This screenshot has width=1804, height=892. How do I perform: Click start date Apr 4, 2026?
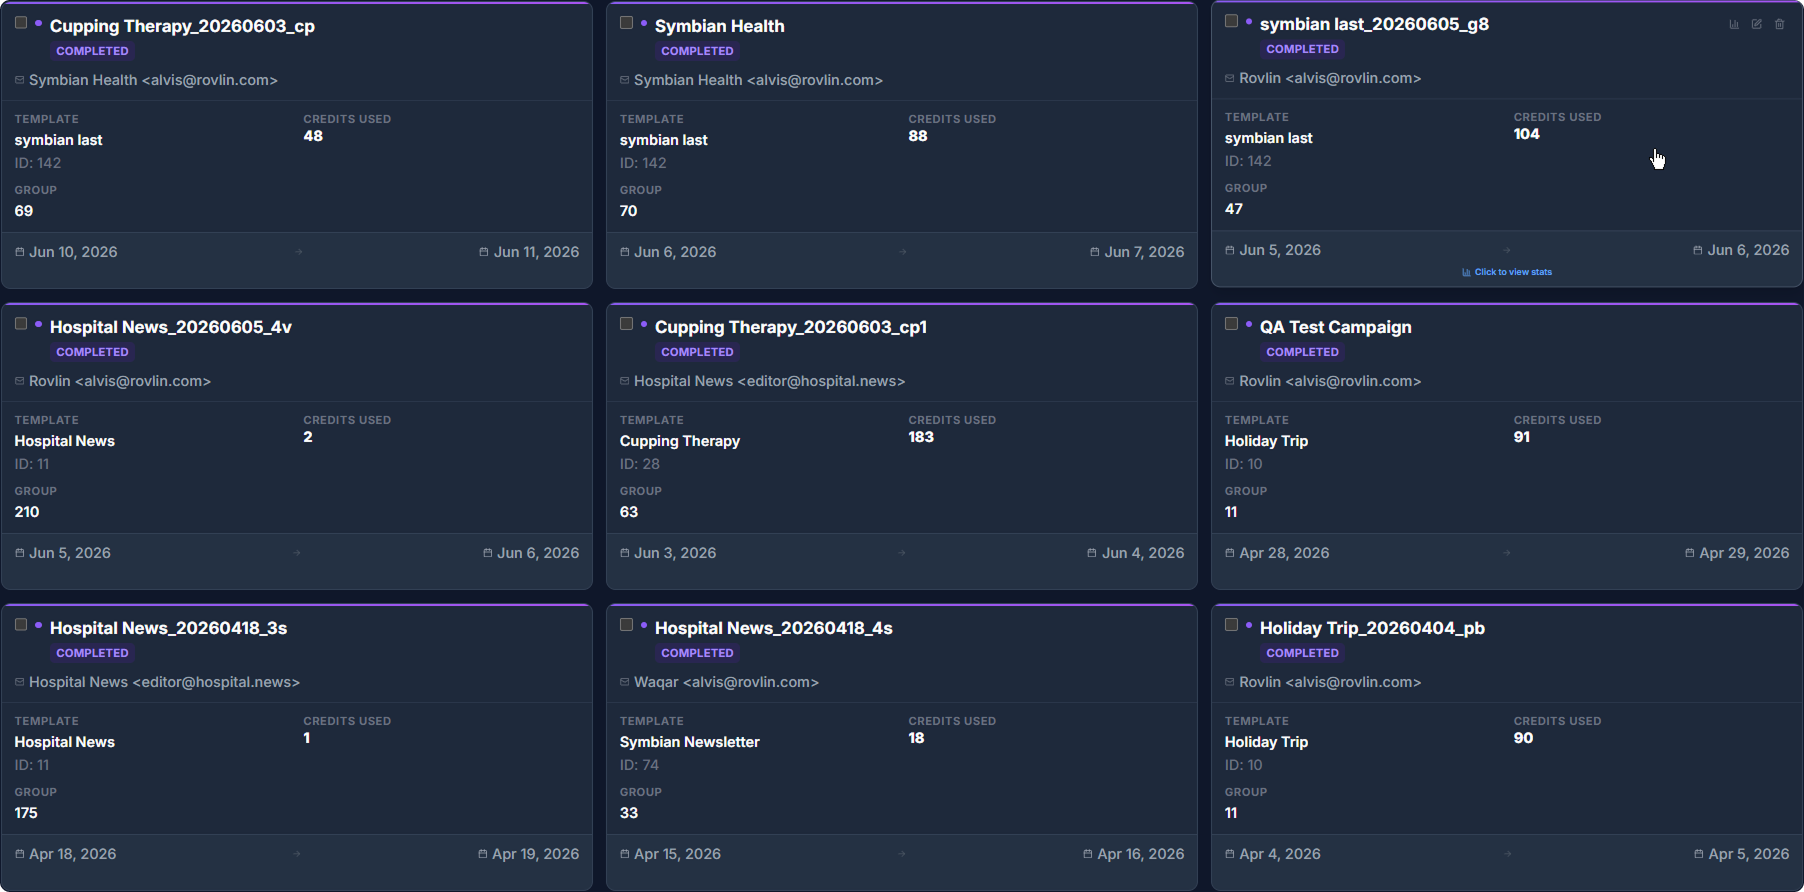tap(1280, 854)
